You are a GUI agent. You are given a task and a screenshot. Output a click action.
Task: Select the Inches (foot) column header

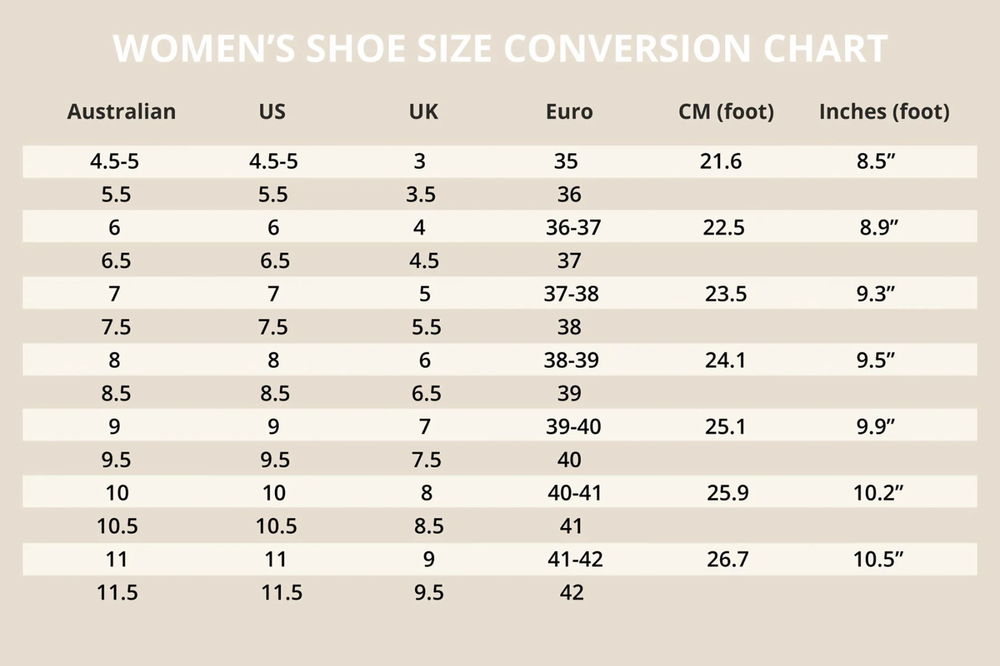884,112
